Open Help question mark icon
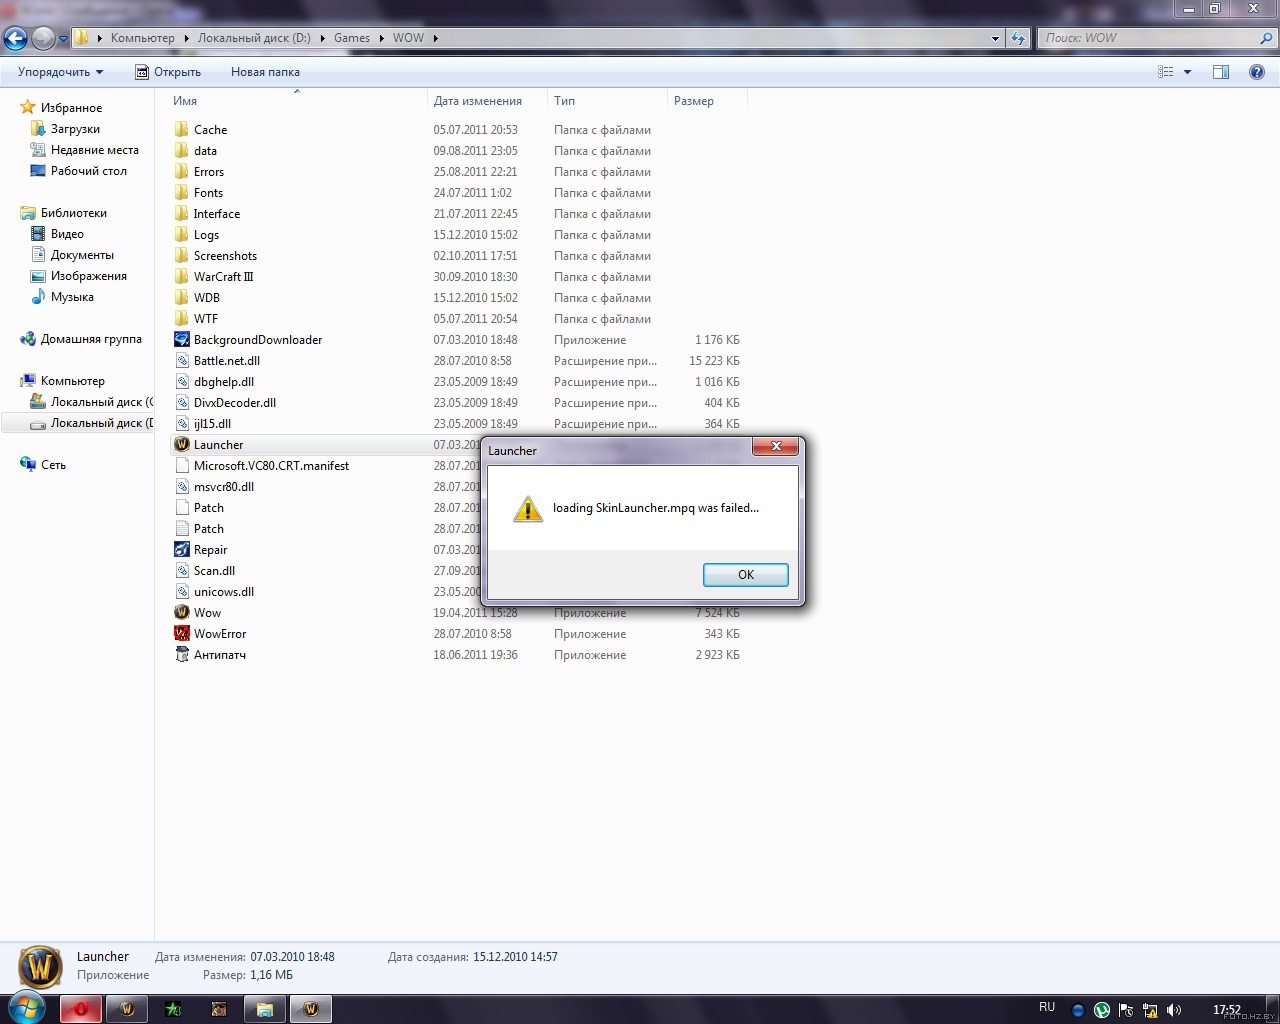This screenshot has width=1280, height=1024. point(1257,72)
